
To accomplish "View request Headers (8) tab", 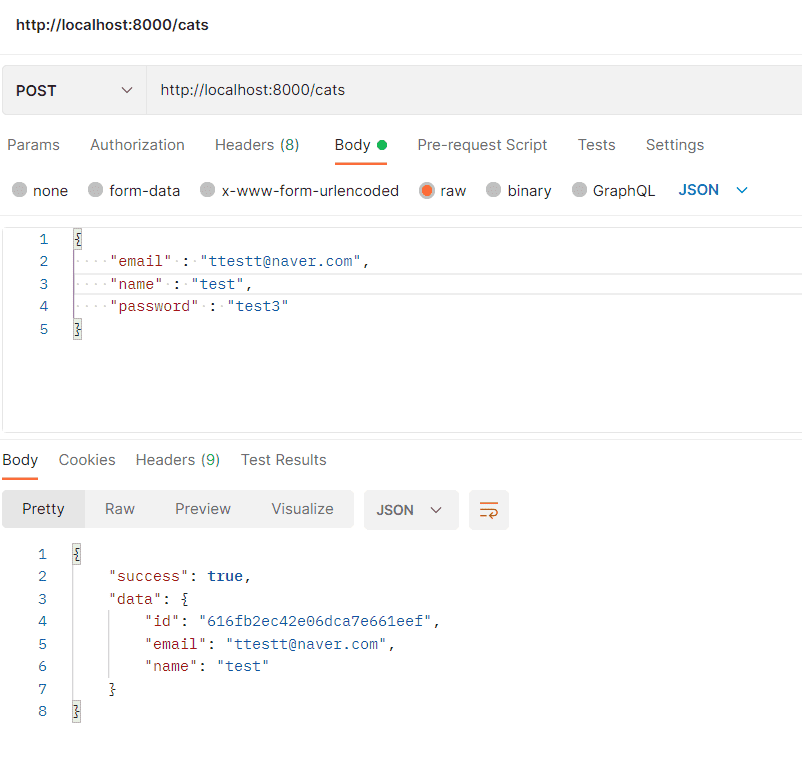I will [257, 145].
